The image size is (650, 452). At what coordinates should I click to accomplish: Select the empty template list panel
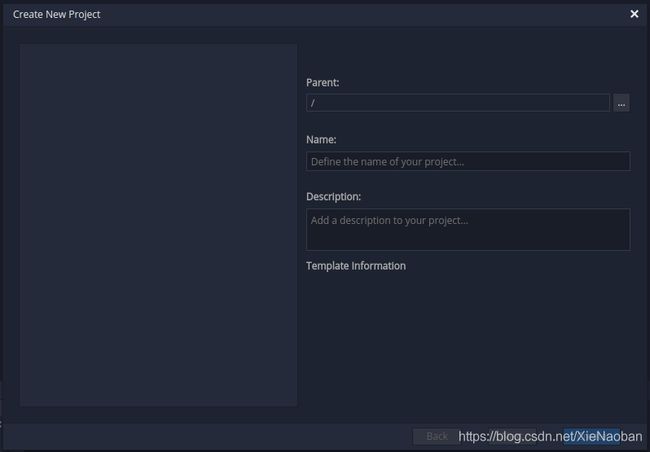tap(158, 225)
